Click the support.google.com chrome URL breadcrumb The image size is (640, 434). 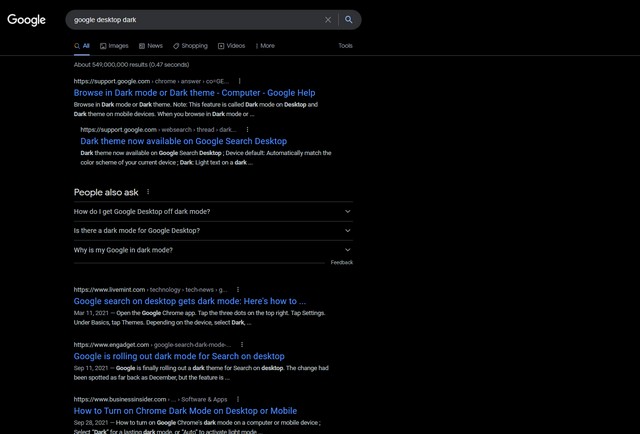coord(151,81)
